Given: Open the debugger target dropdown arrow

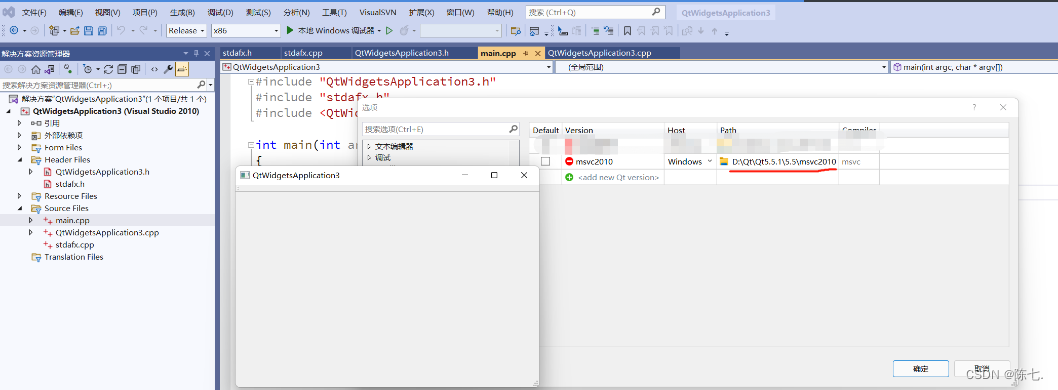Looking at the screenshot, I should coord(379,30).
